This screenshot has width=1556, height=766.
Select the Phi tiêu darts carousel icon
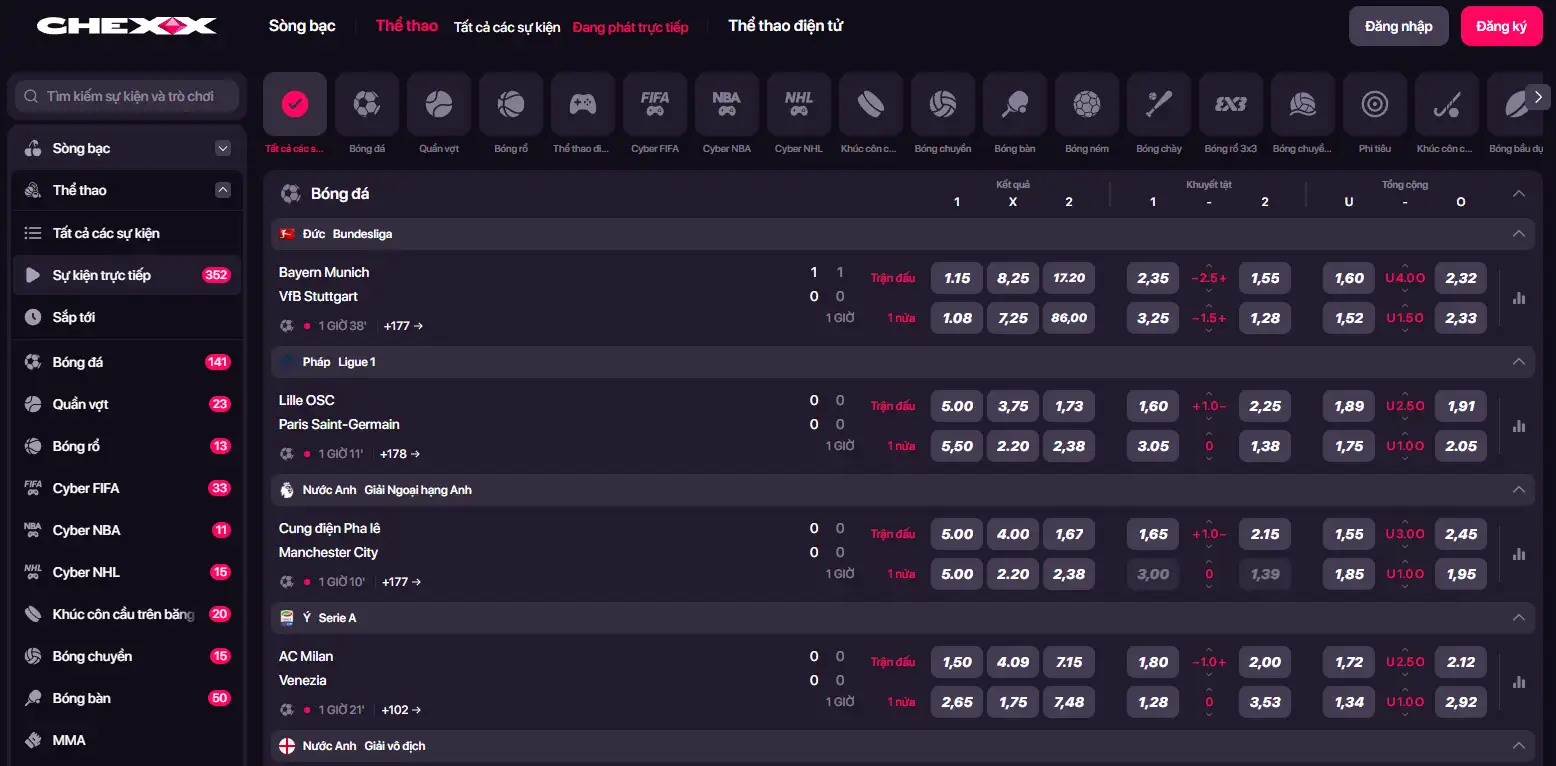1375,104
